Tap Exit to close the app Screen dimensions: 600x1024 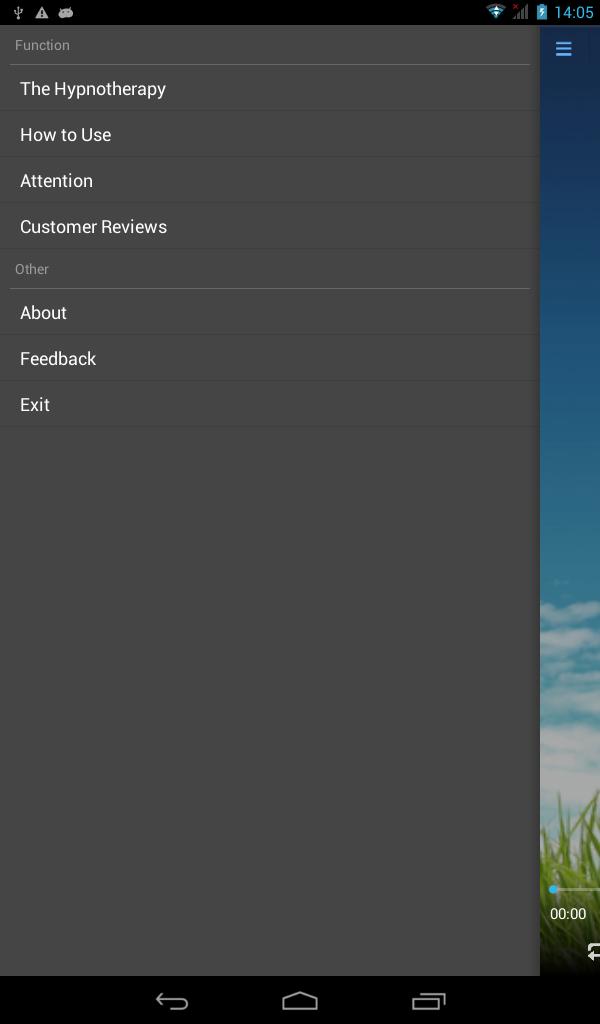tap(270, 404)
